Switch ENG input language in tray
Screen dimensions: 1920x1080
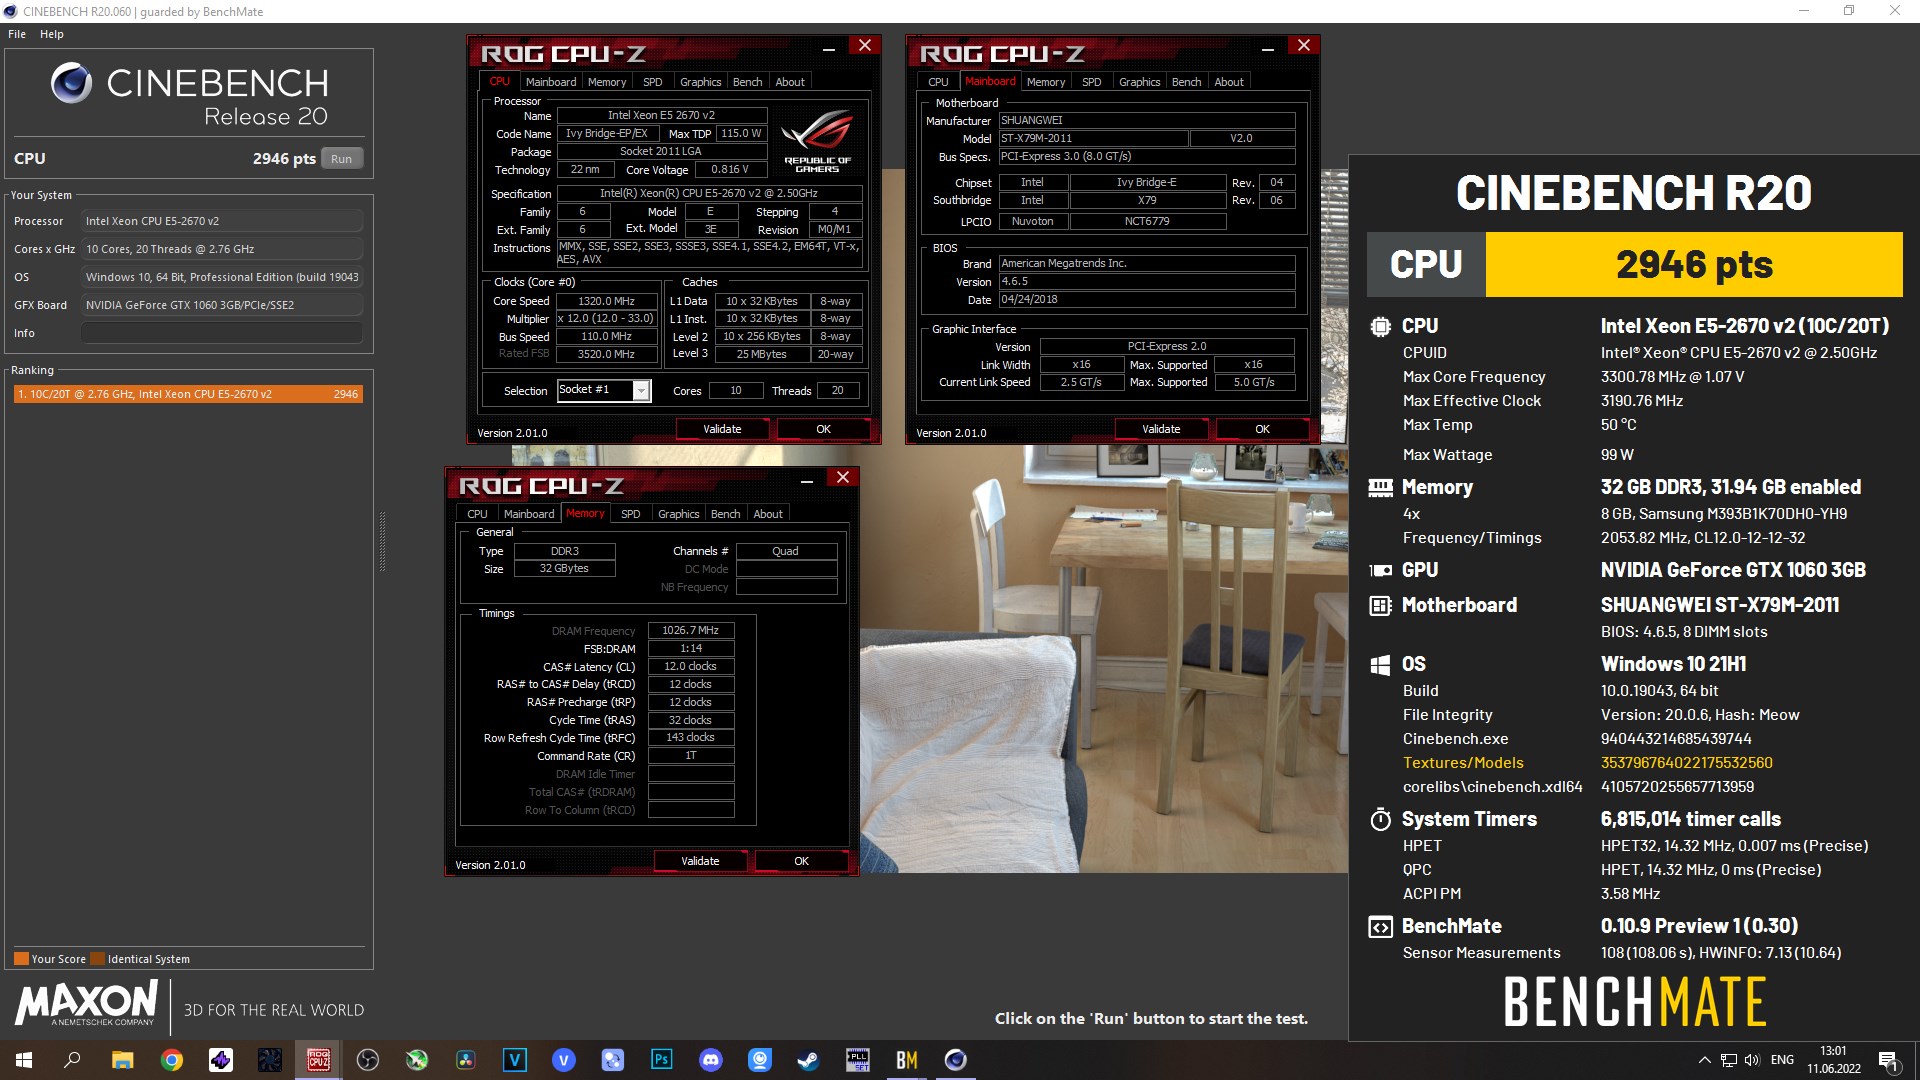point(1782,1060)
